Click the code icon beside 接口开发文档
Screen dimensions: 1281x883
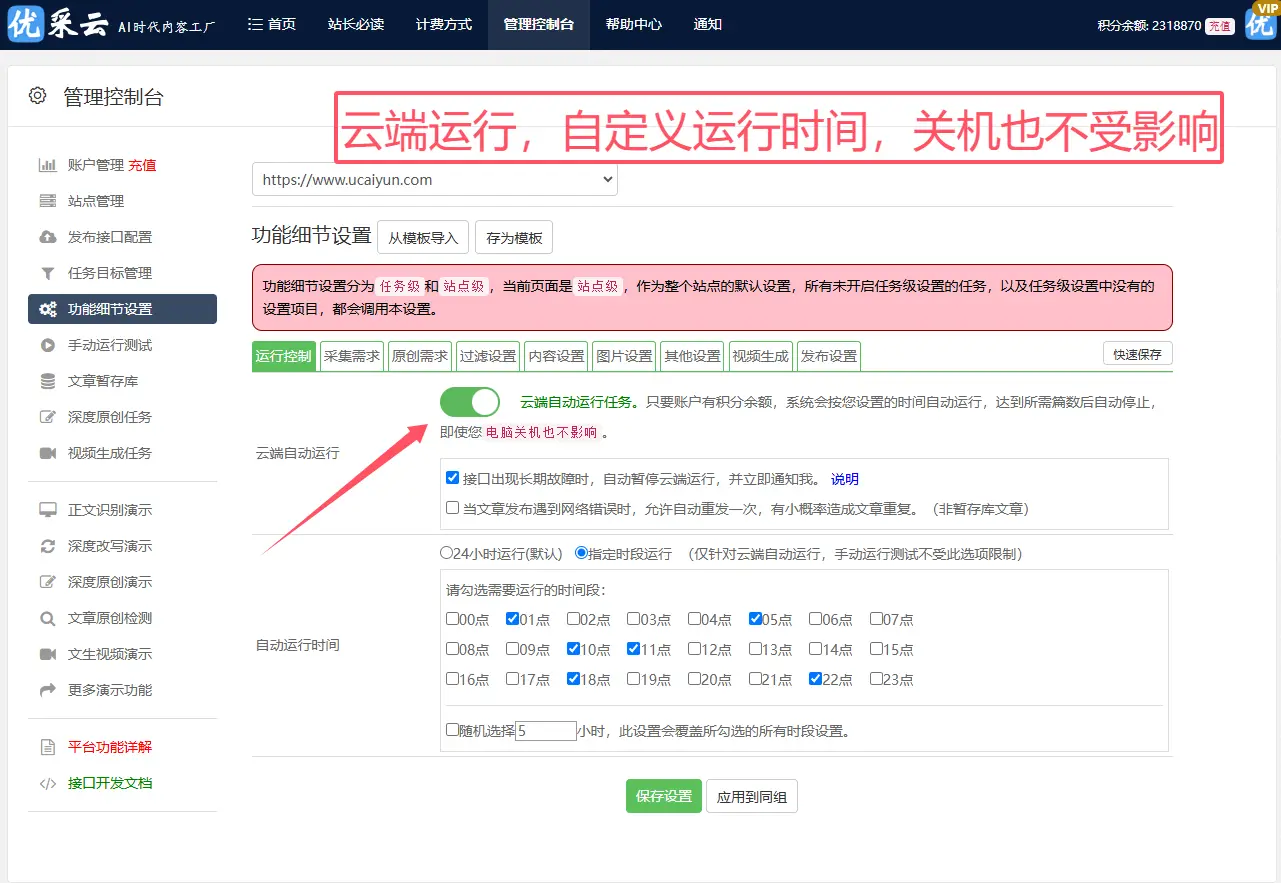(47, 783)
